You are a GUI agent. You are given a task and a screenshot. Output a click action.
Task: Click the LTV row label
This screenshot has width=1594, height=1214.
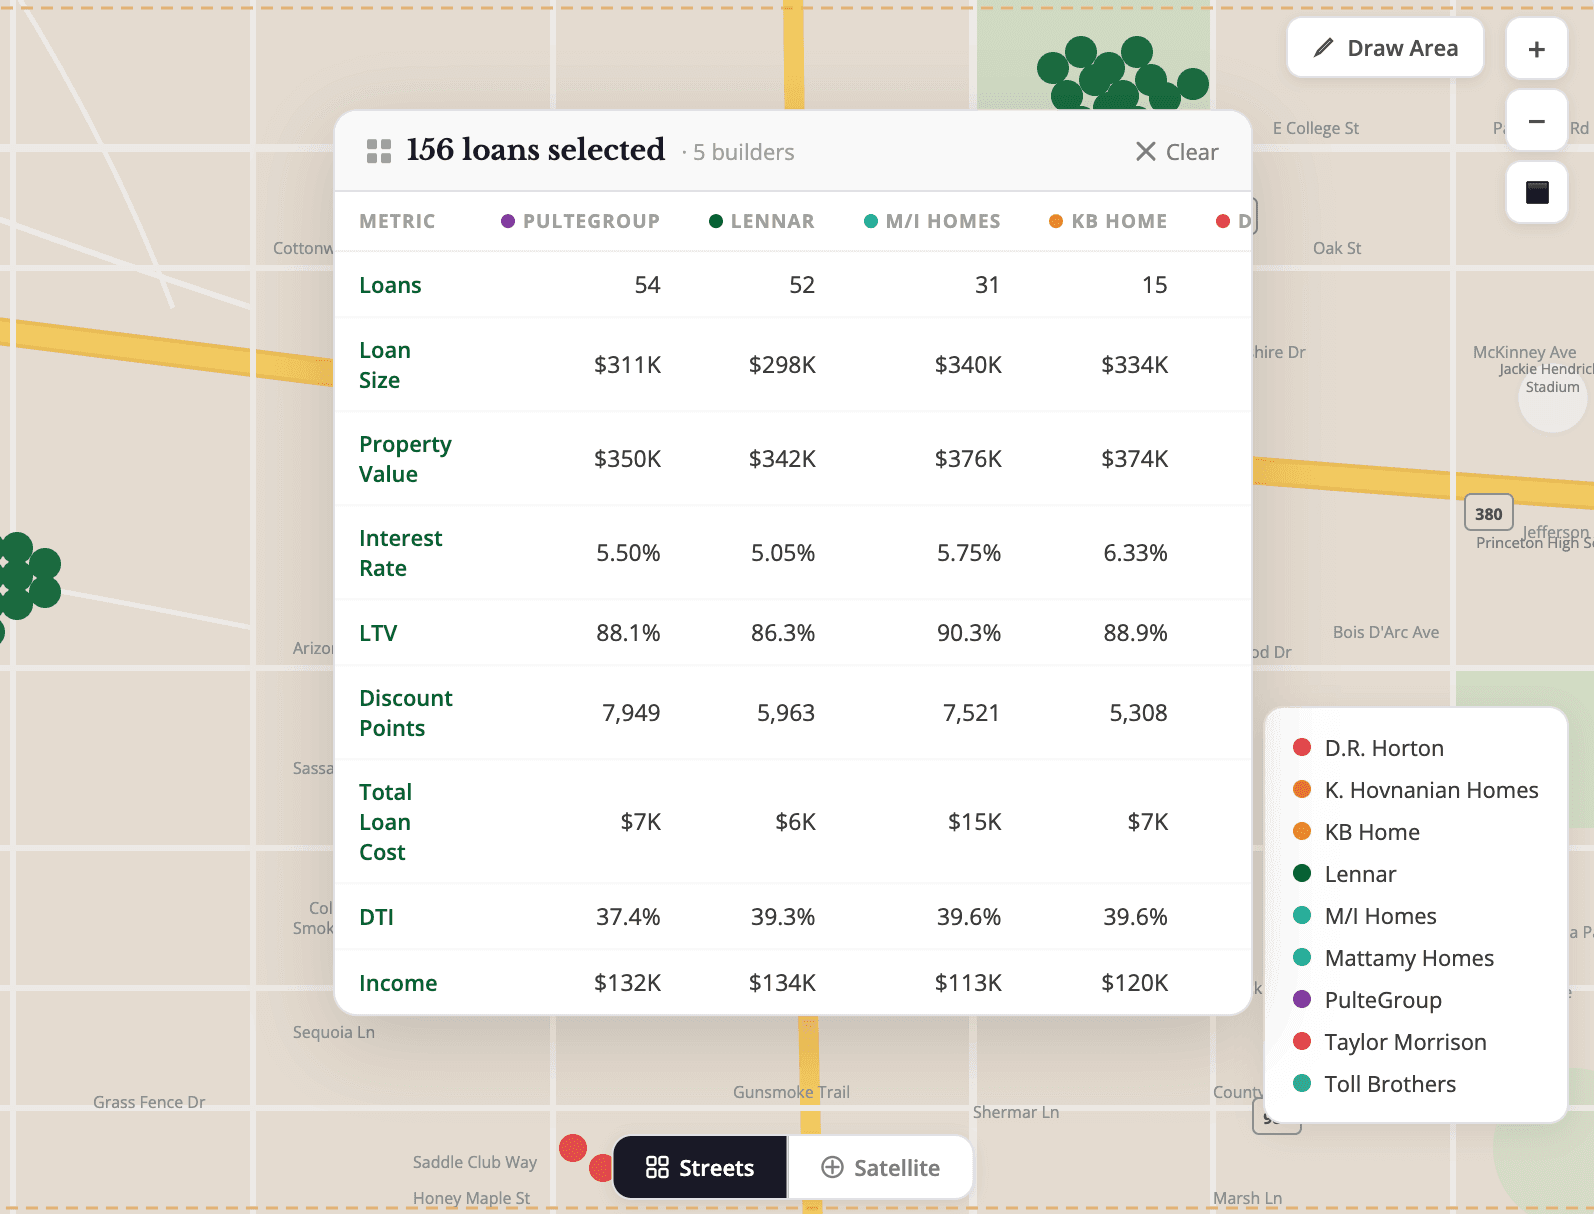(x=378, y=633)
